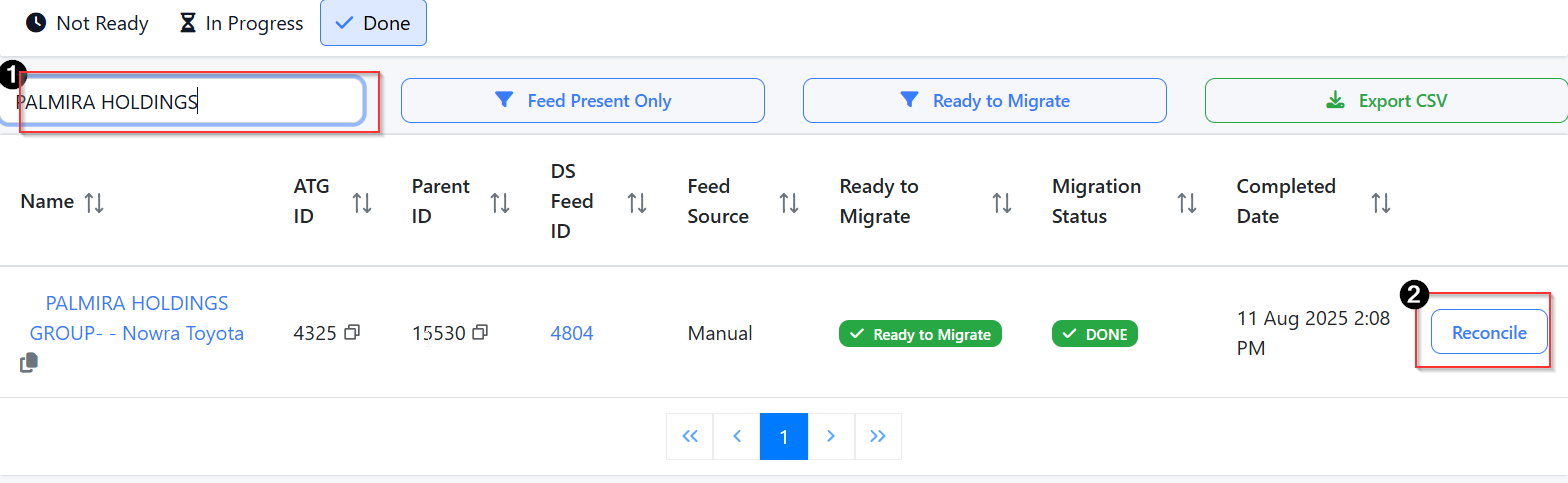Open DS Feed ID 4804 link

[x=571, y=333]
